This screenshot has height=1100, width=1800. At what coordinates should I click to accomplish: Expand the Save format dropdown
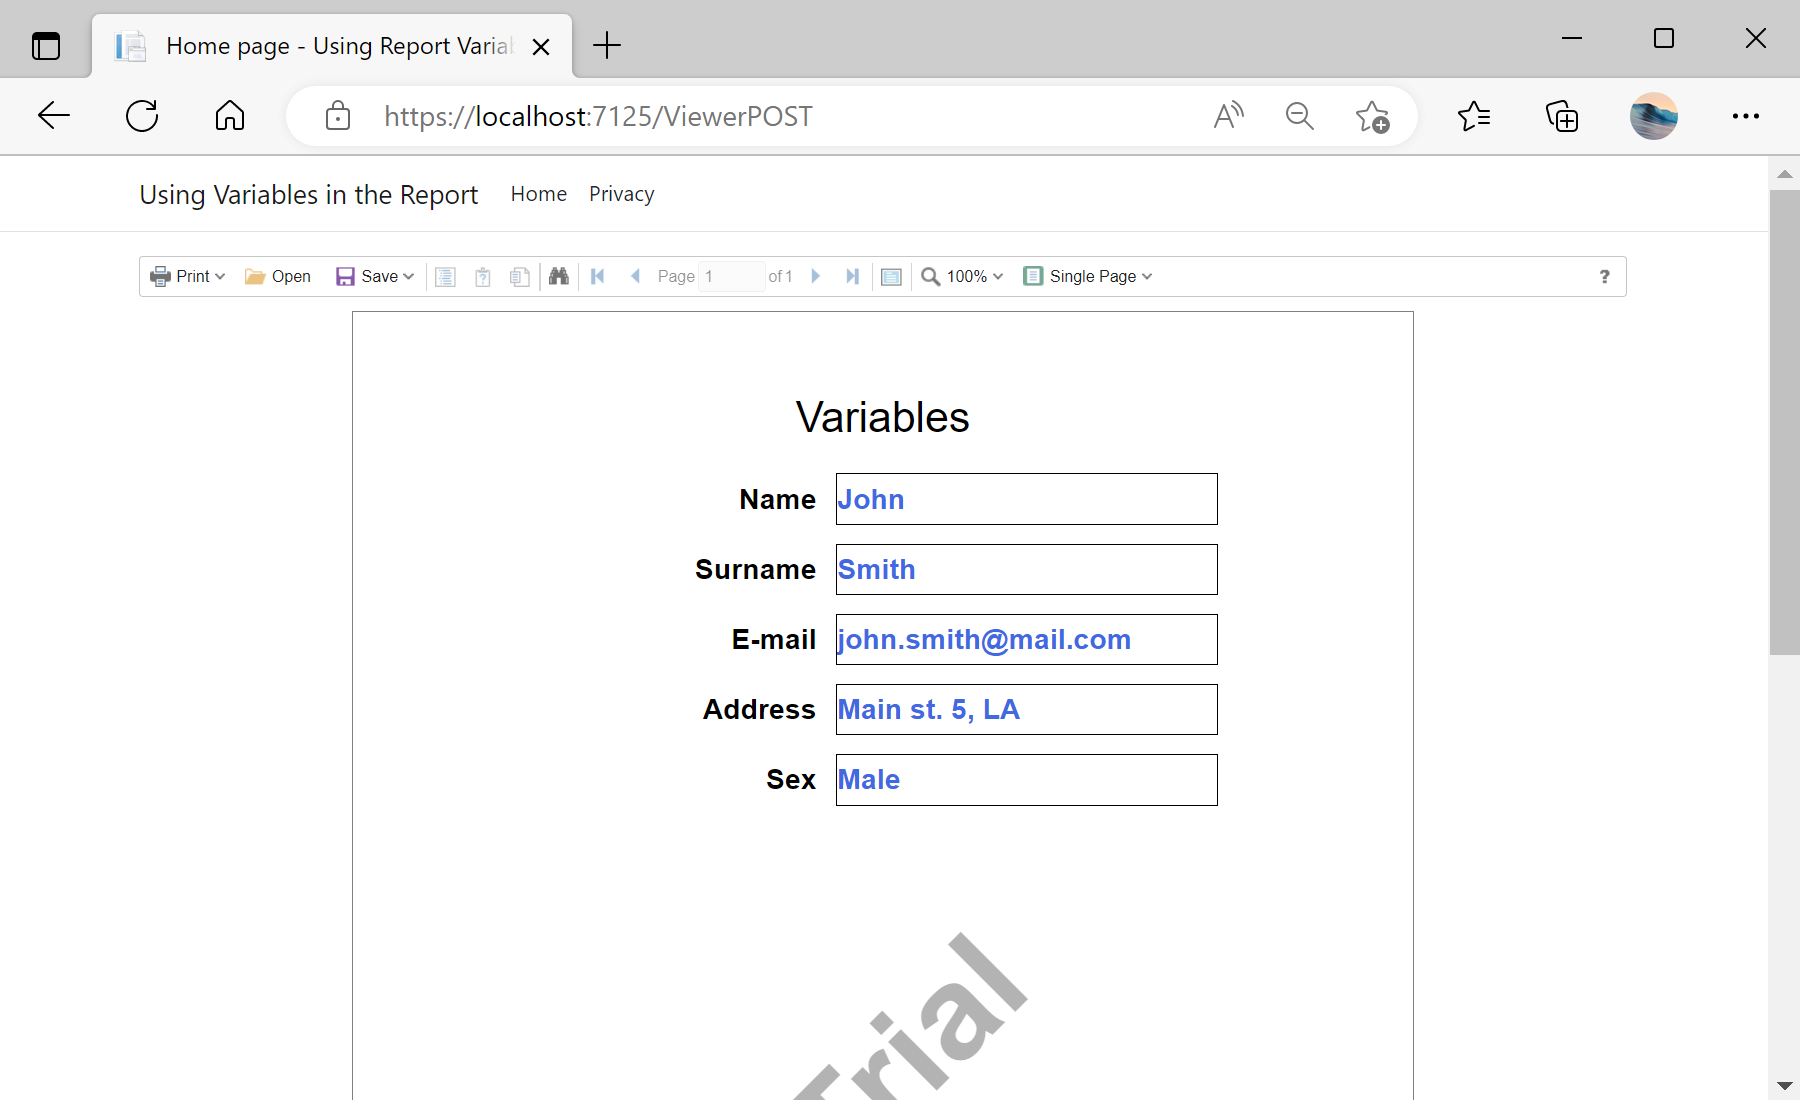[375, 277]
